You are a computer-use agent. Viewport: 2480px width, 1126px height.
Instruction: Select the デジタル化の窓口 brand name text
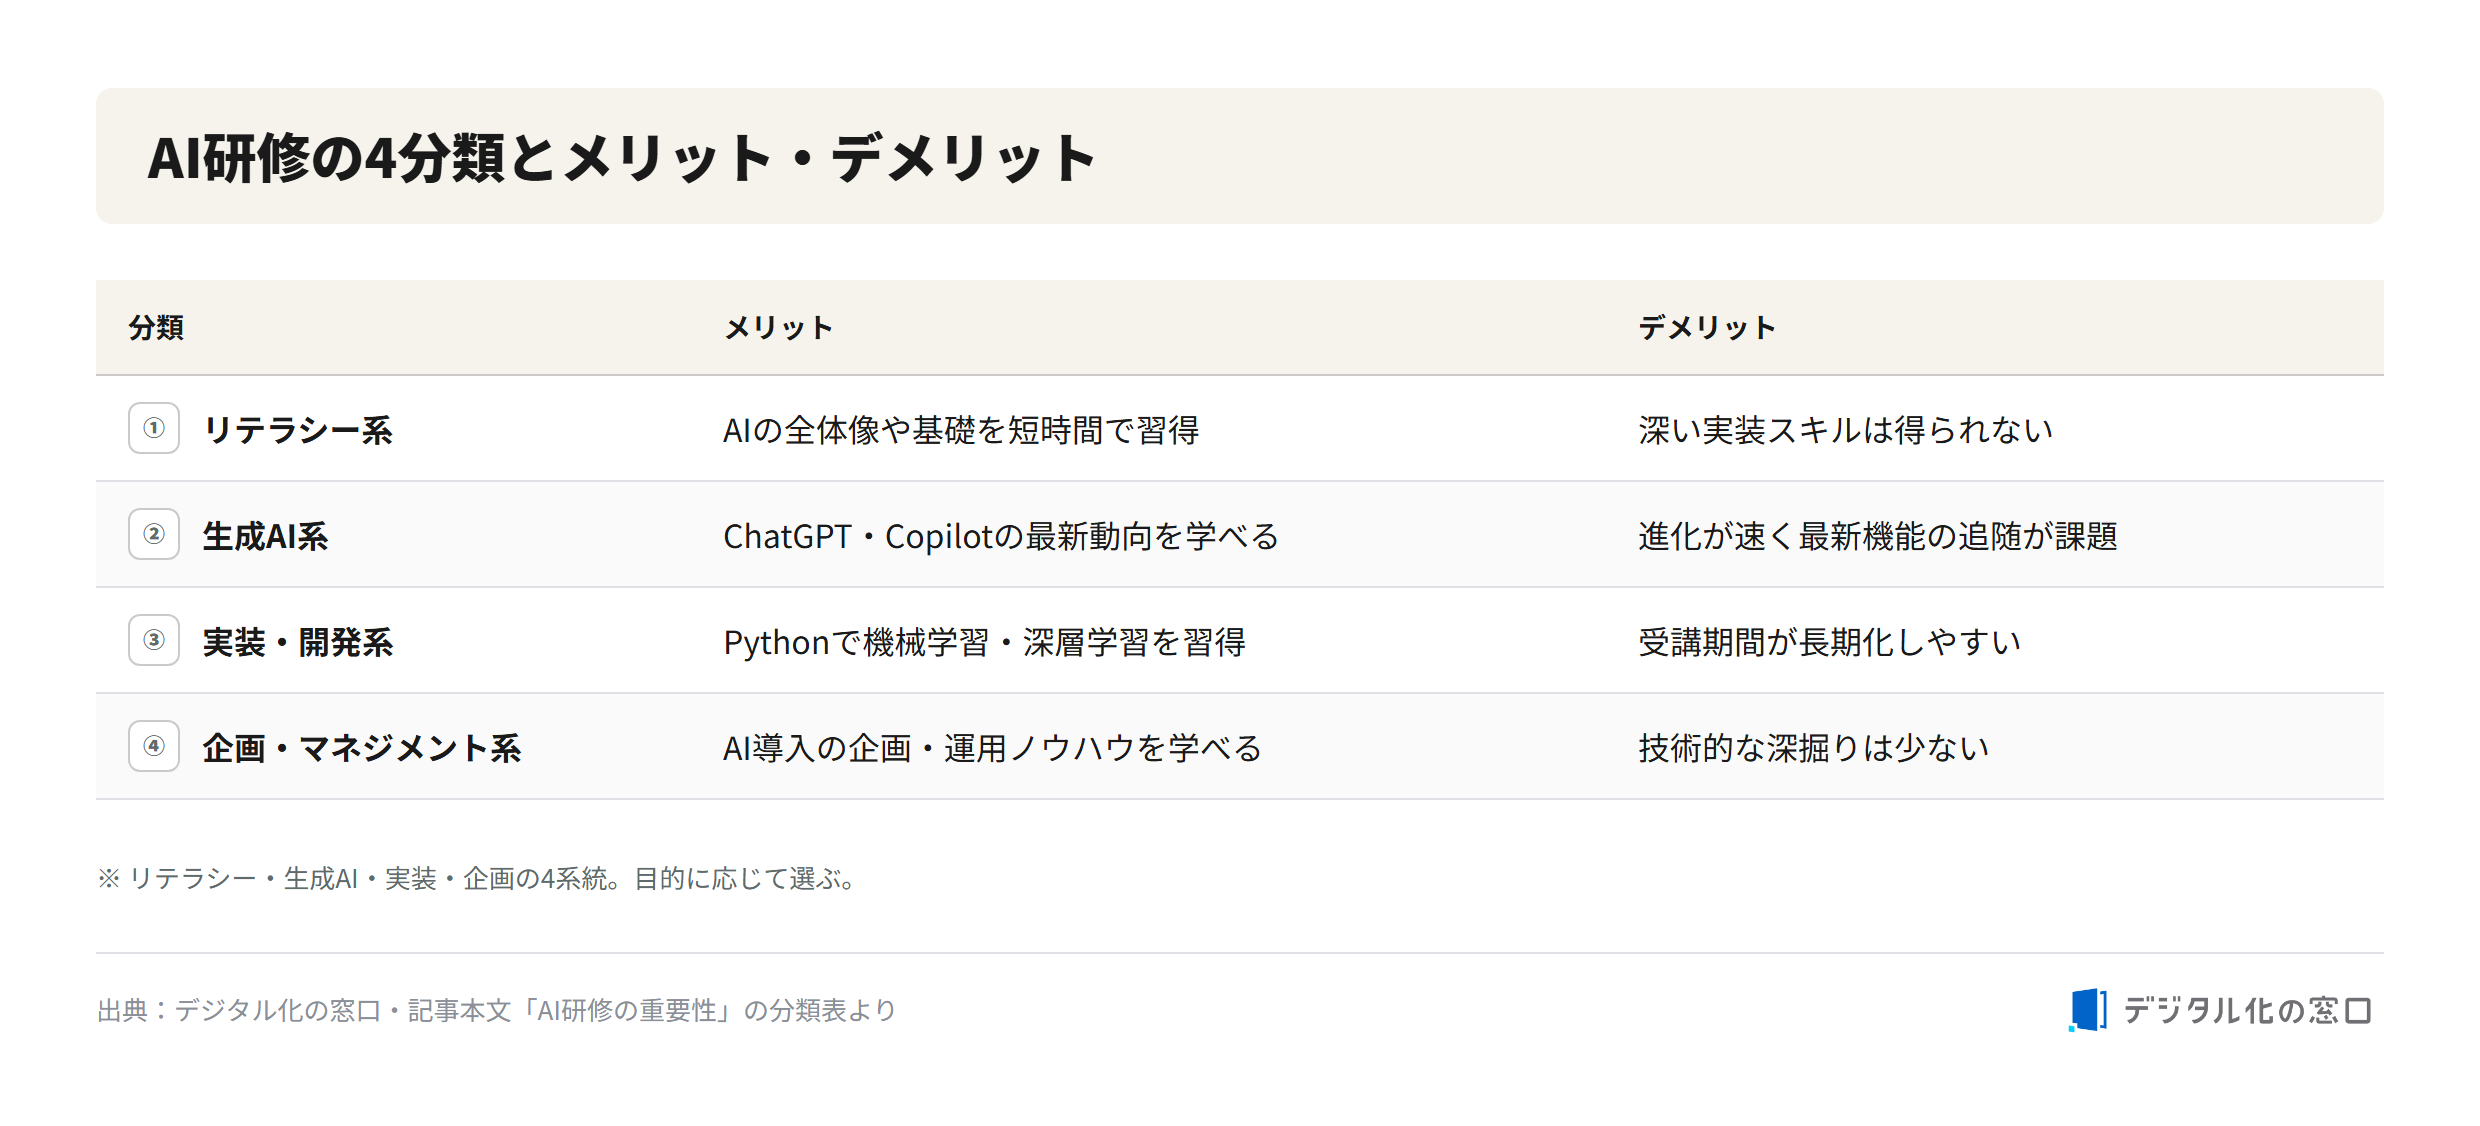click(x=2247, y=1010)
